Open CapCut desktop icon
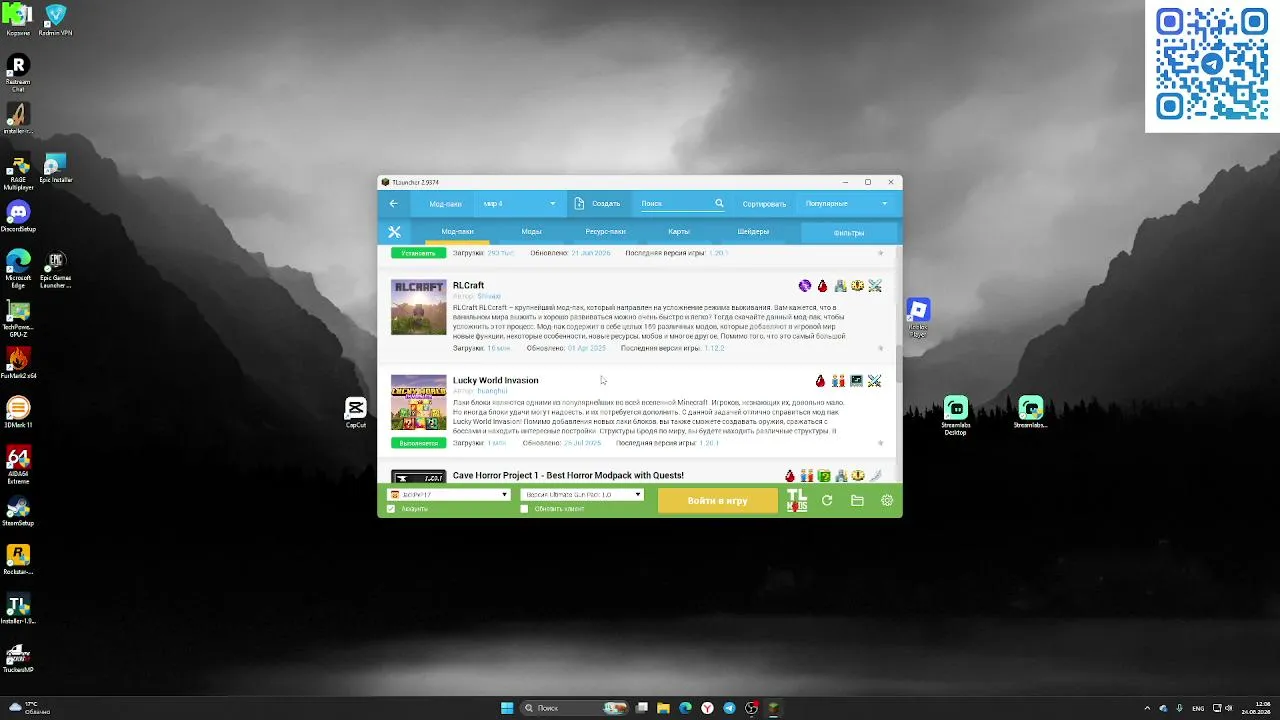Screen dimensions: 1280x720 pyautogui.click(x=355, y=412)
